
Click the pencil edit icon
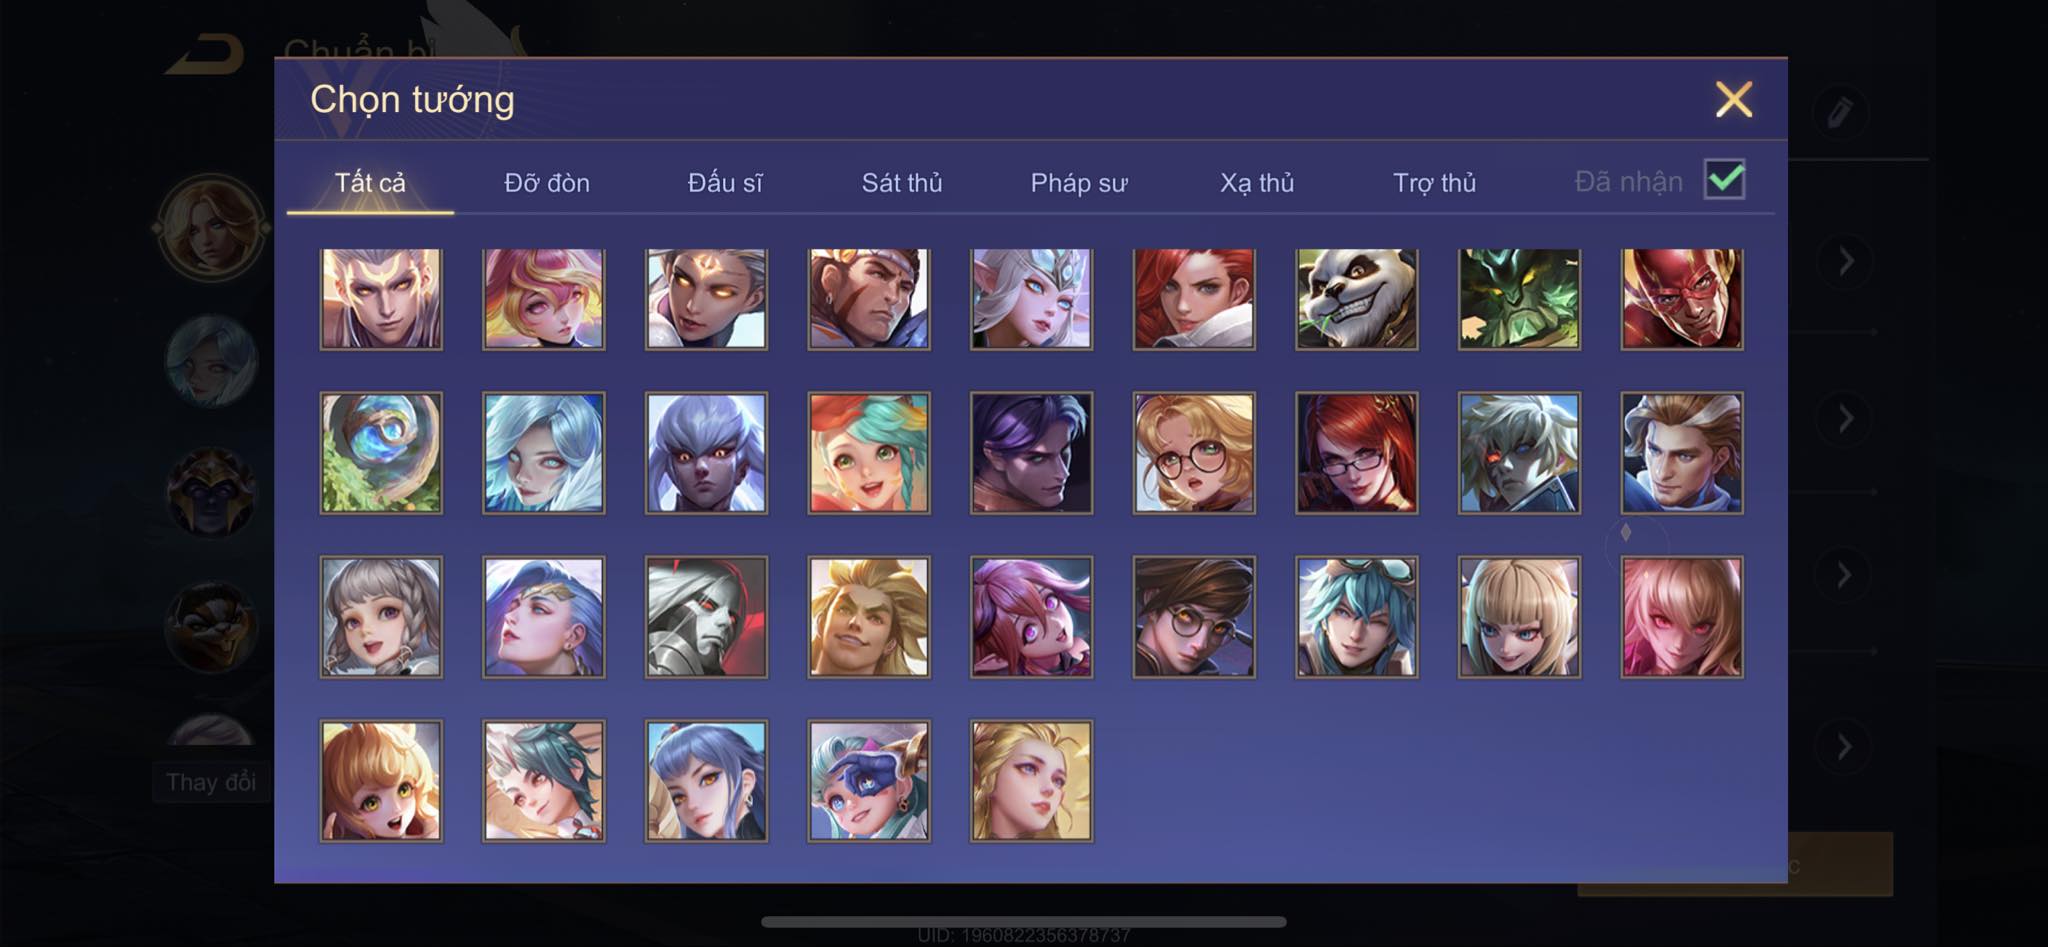1840,111
